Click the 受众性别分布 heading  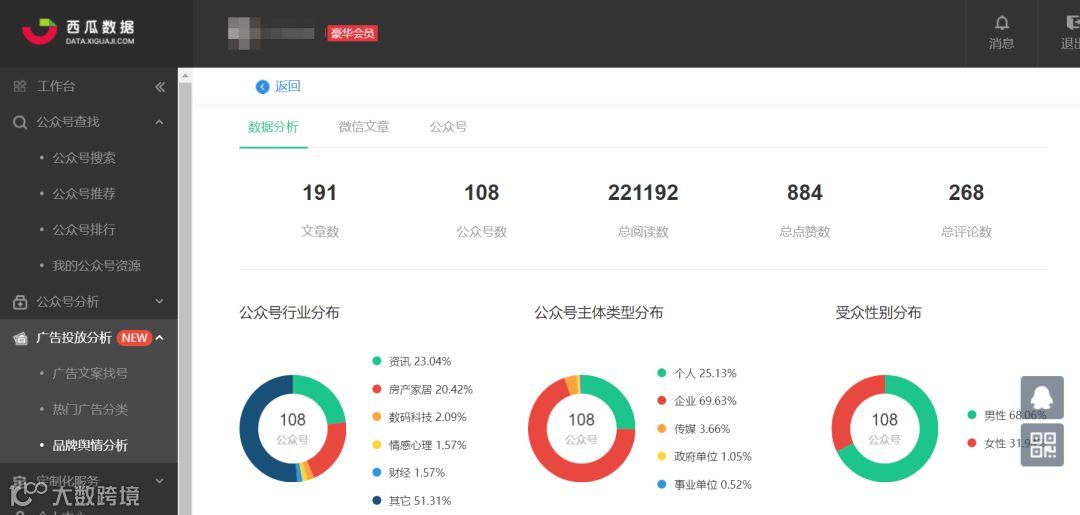coord(878,313)
